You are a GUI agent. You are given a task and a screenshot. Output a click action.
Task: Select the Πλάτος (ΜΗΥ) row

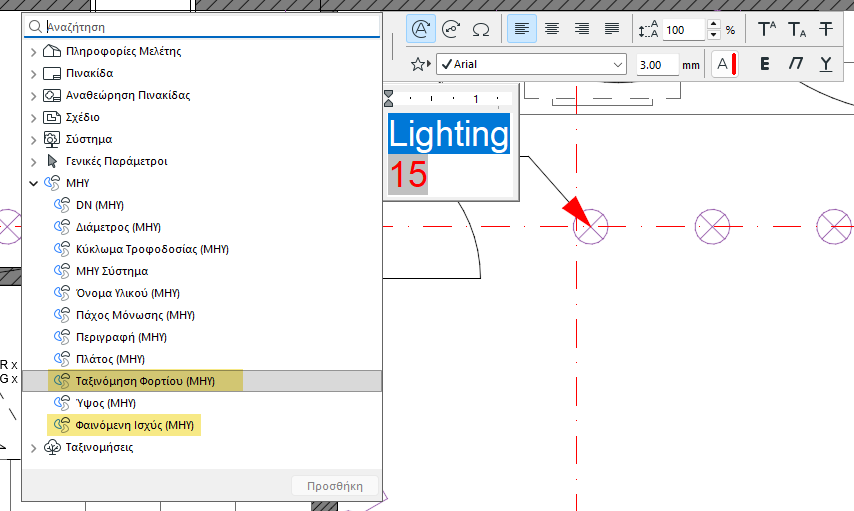pos(202,359)
